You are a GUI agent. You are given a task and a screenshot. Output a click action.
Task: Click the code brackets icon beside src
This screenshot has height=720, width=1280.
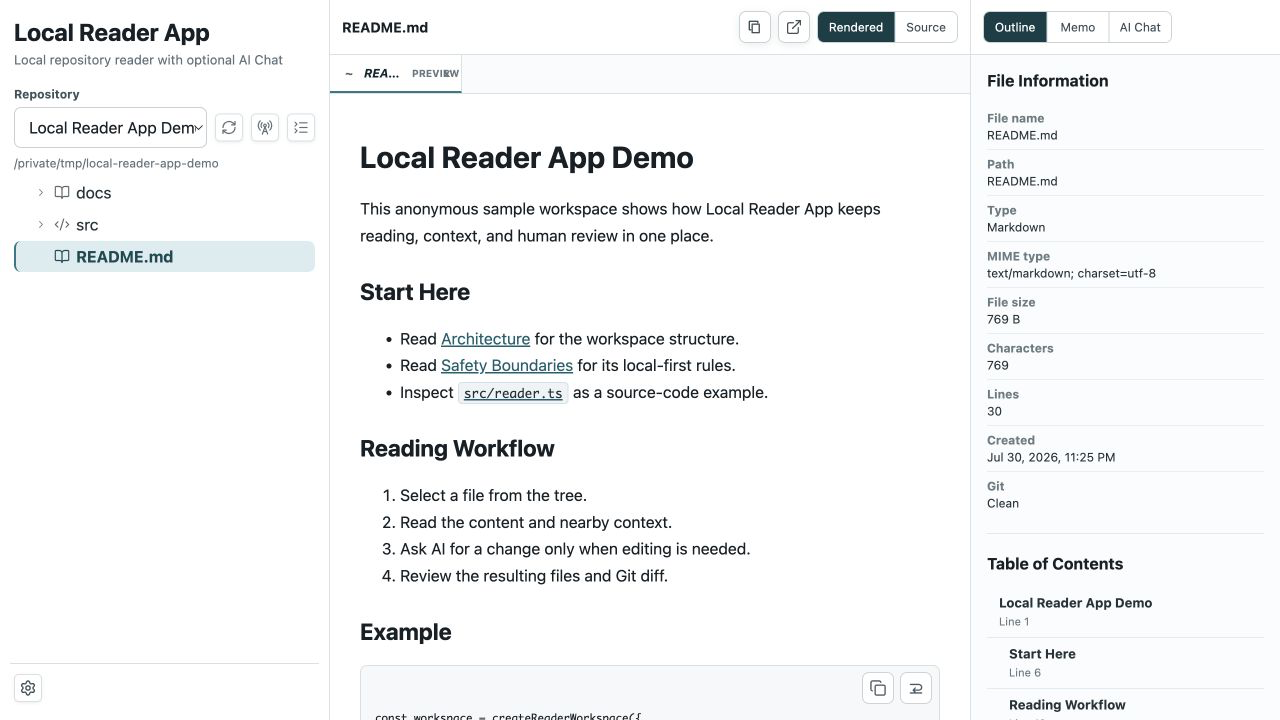[62, 225]
